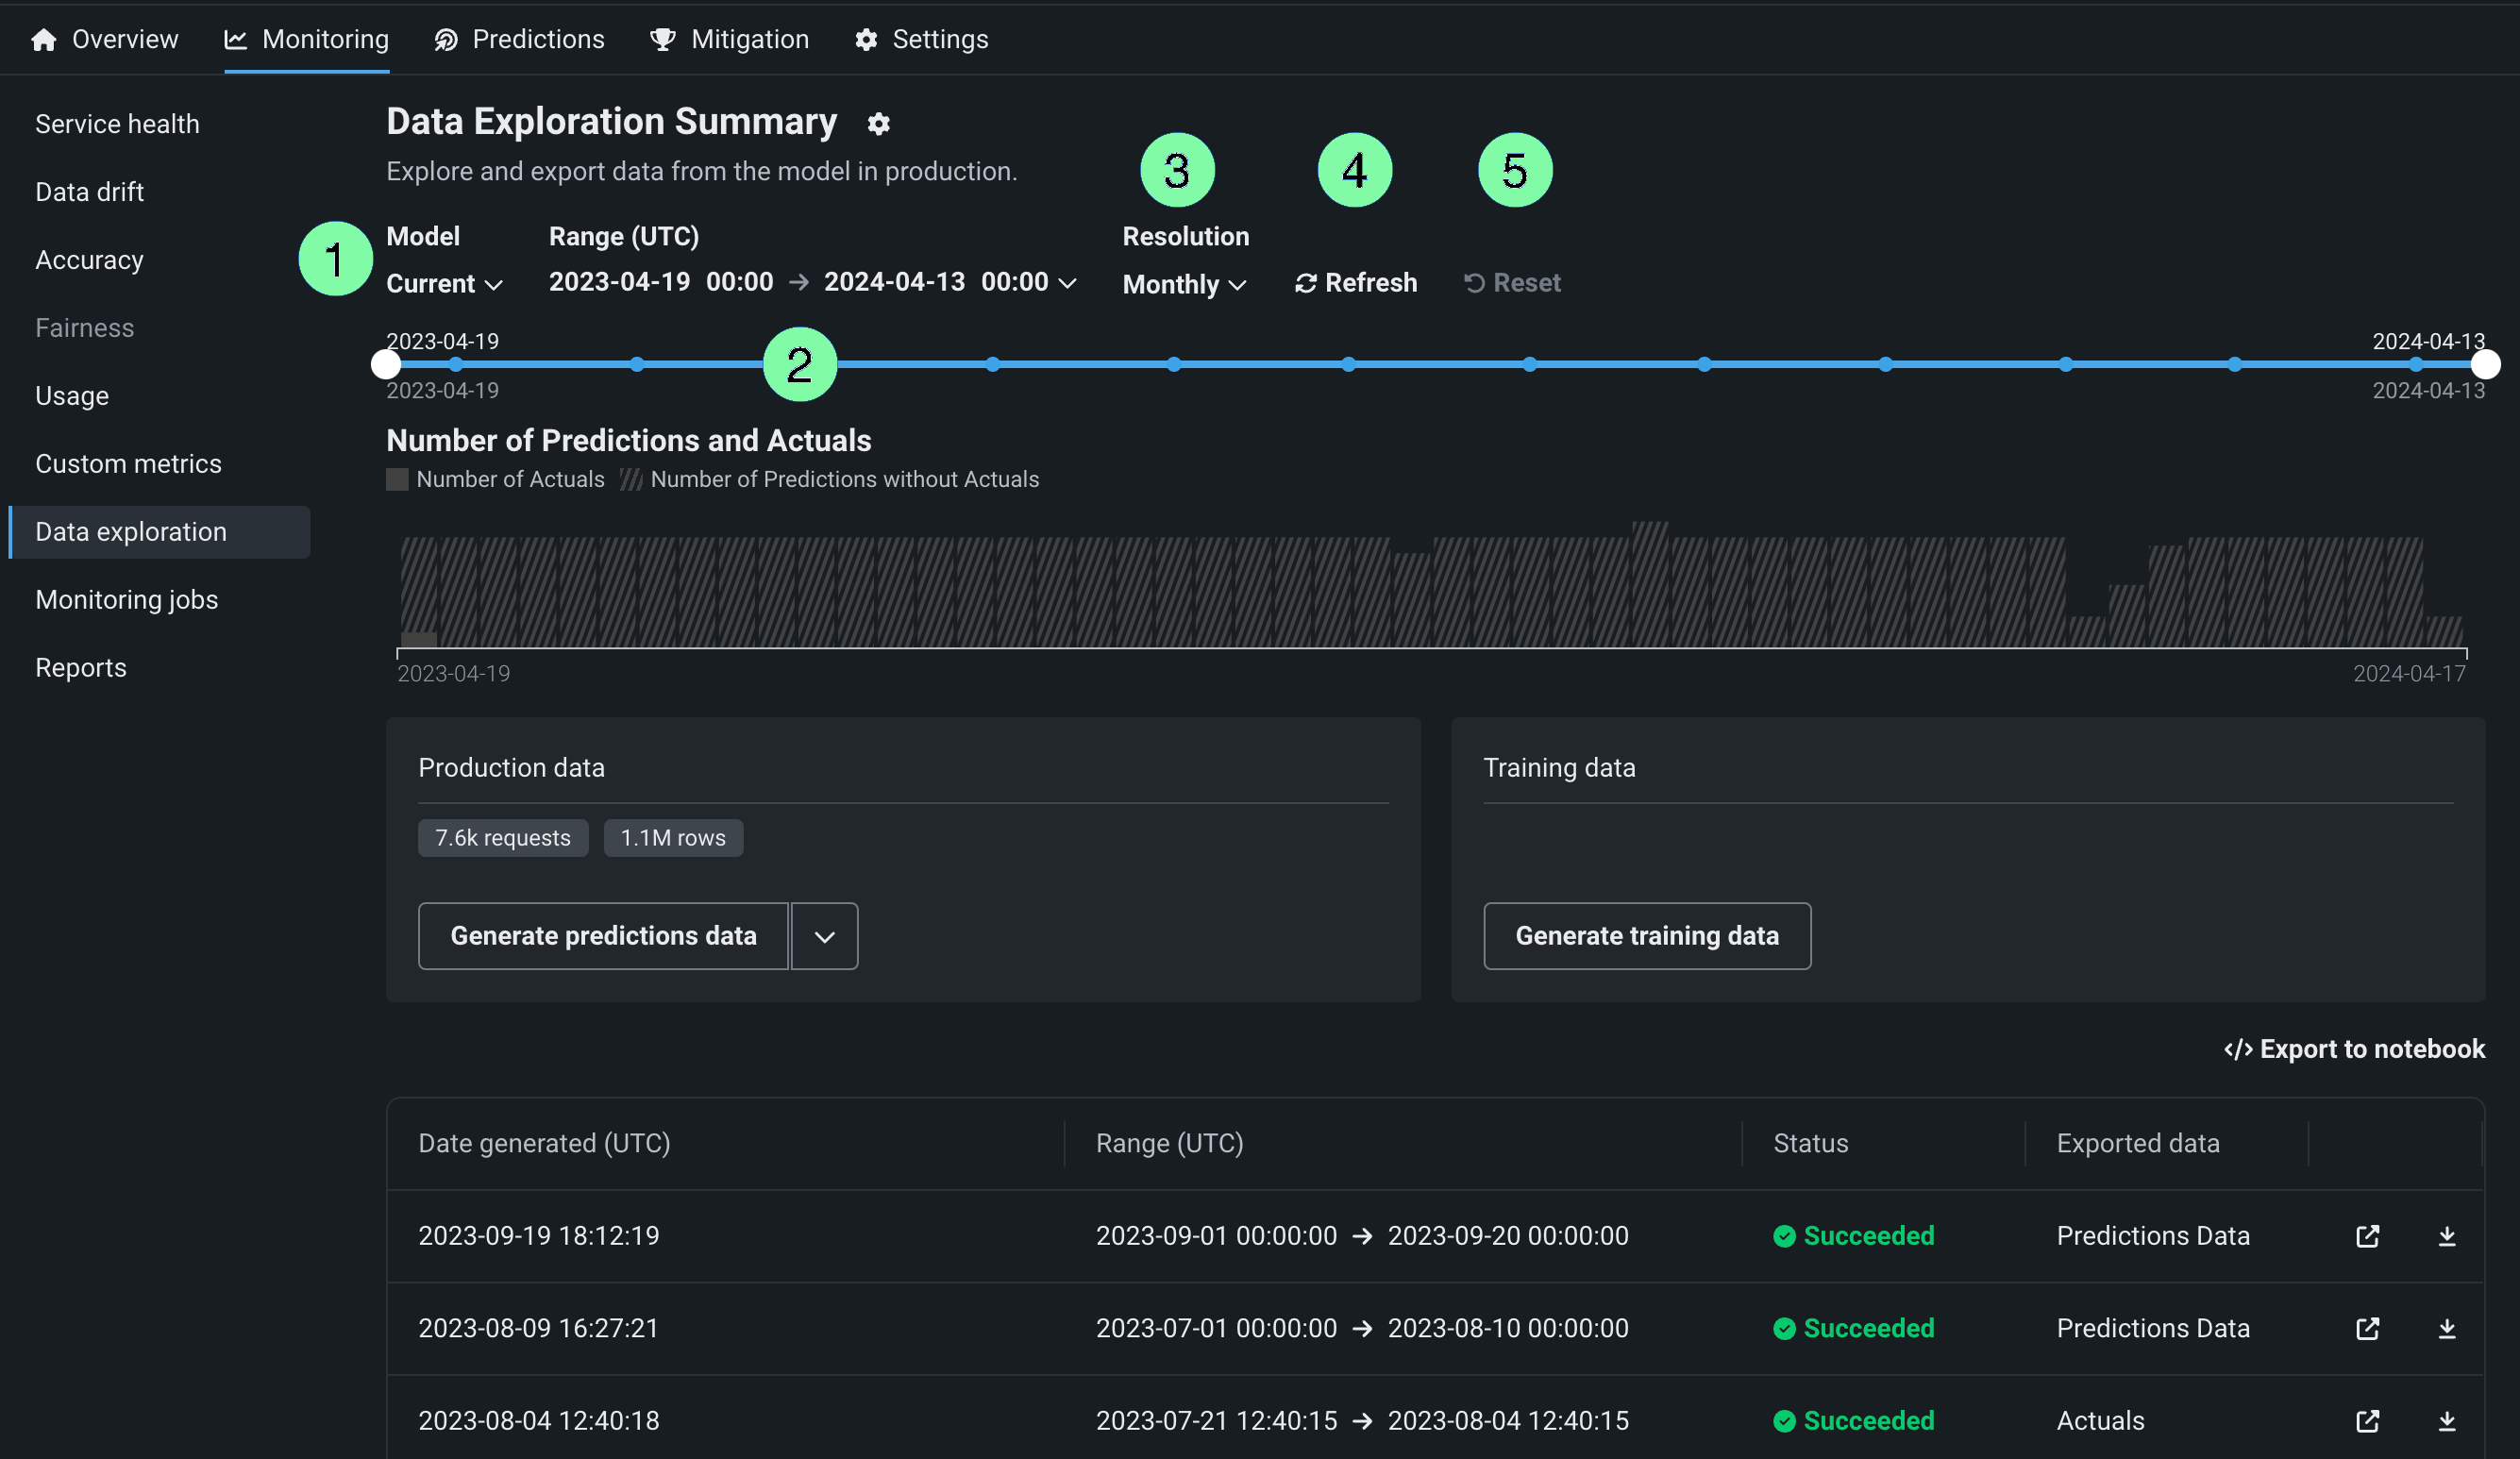The image size is (2520, 1459).
Task: Download the 2023-08-09 Predictions Data export
Action: coord(2446,1328)
